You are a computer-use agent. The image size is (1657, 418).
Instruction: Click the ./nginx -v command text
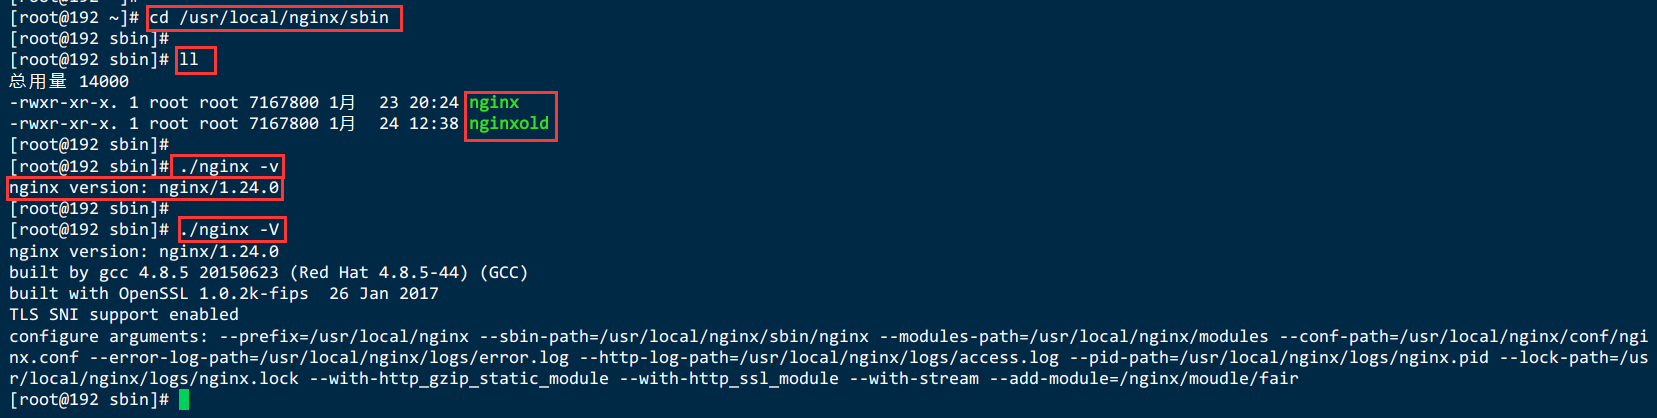229,166
